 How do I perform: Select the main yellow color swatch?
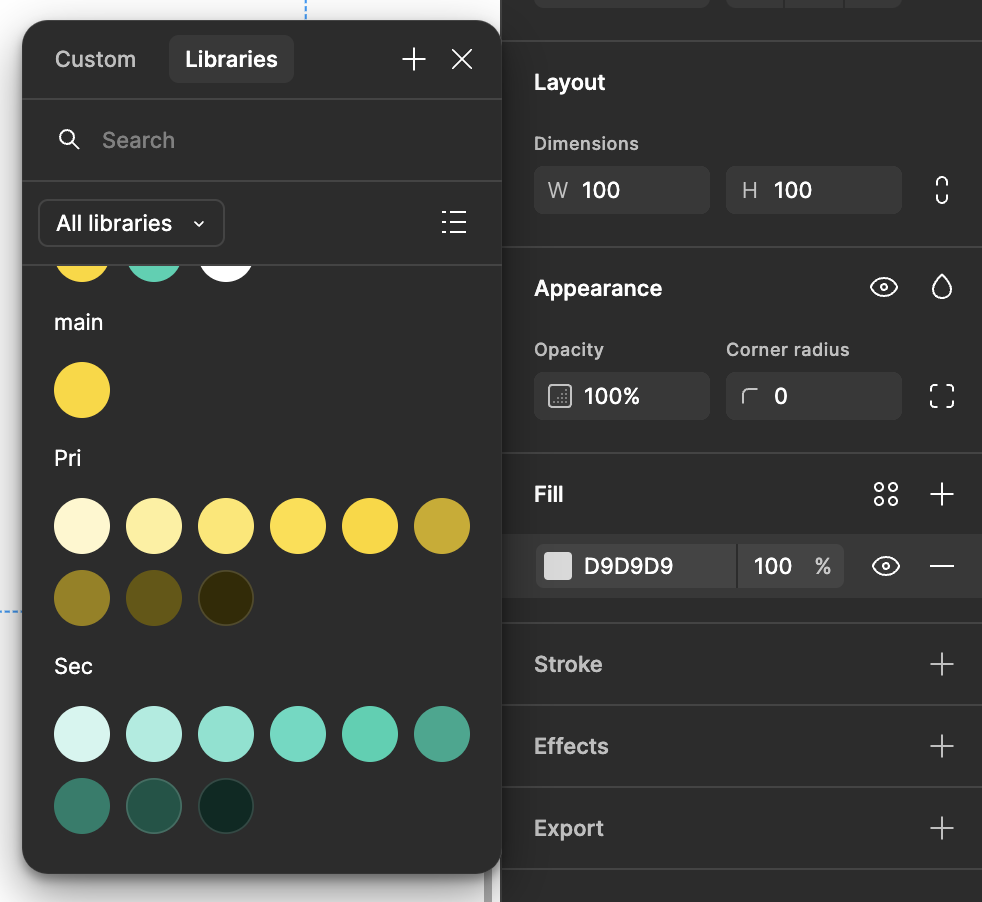pos(82,390)
